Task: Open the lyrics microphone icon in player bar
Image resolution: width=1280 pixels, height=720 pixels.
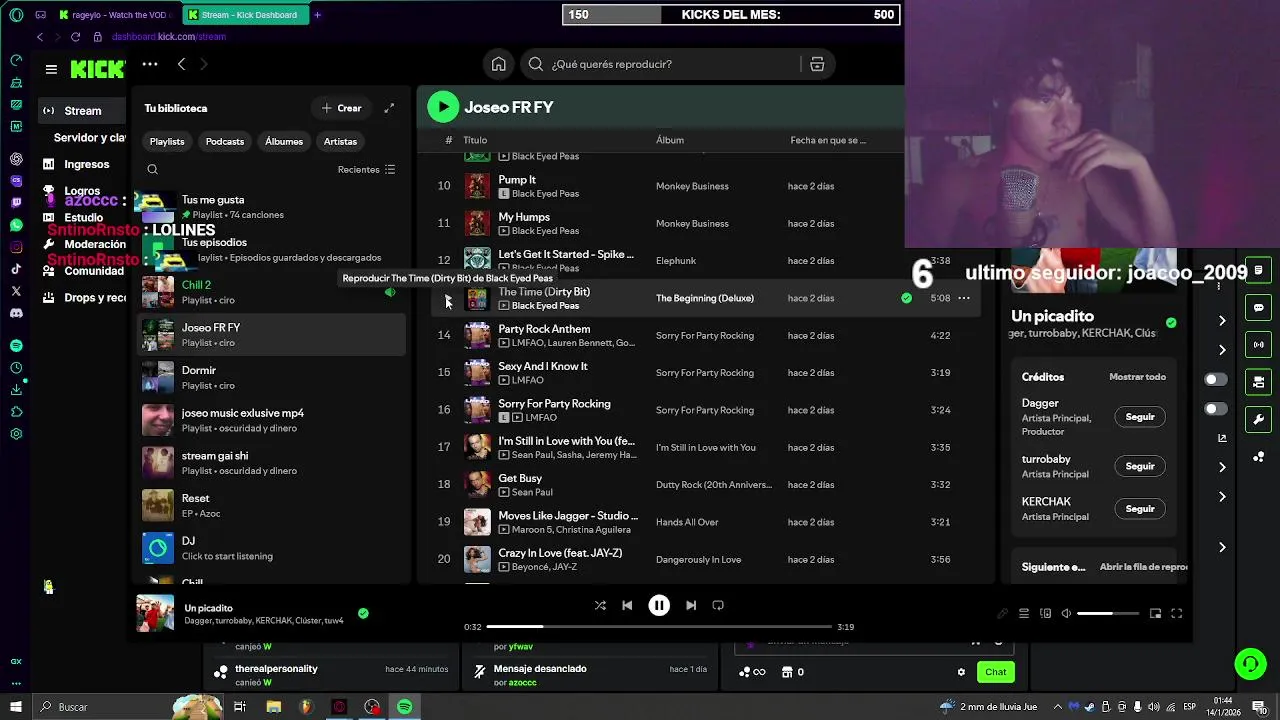Action: pos(1002,614)
